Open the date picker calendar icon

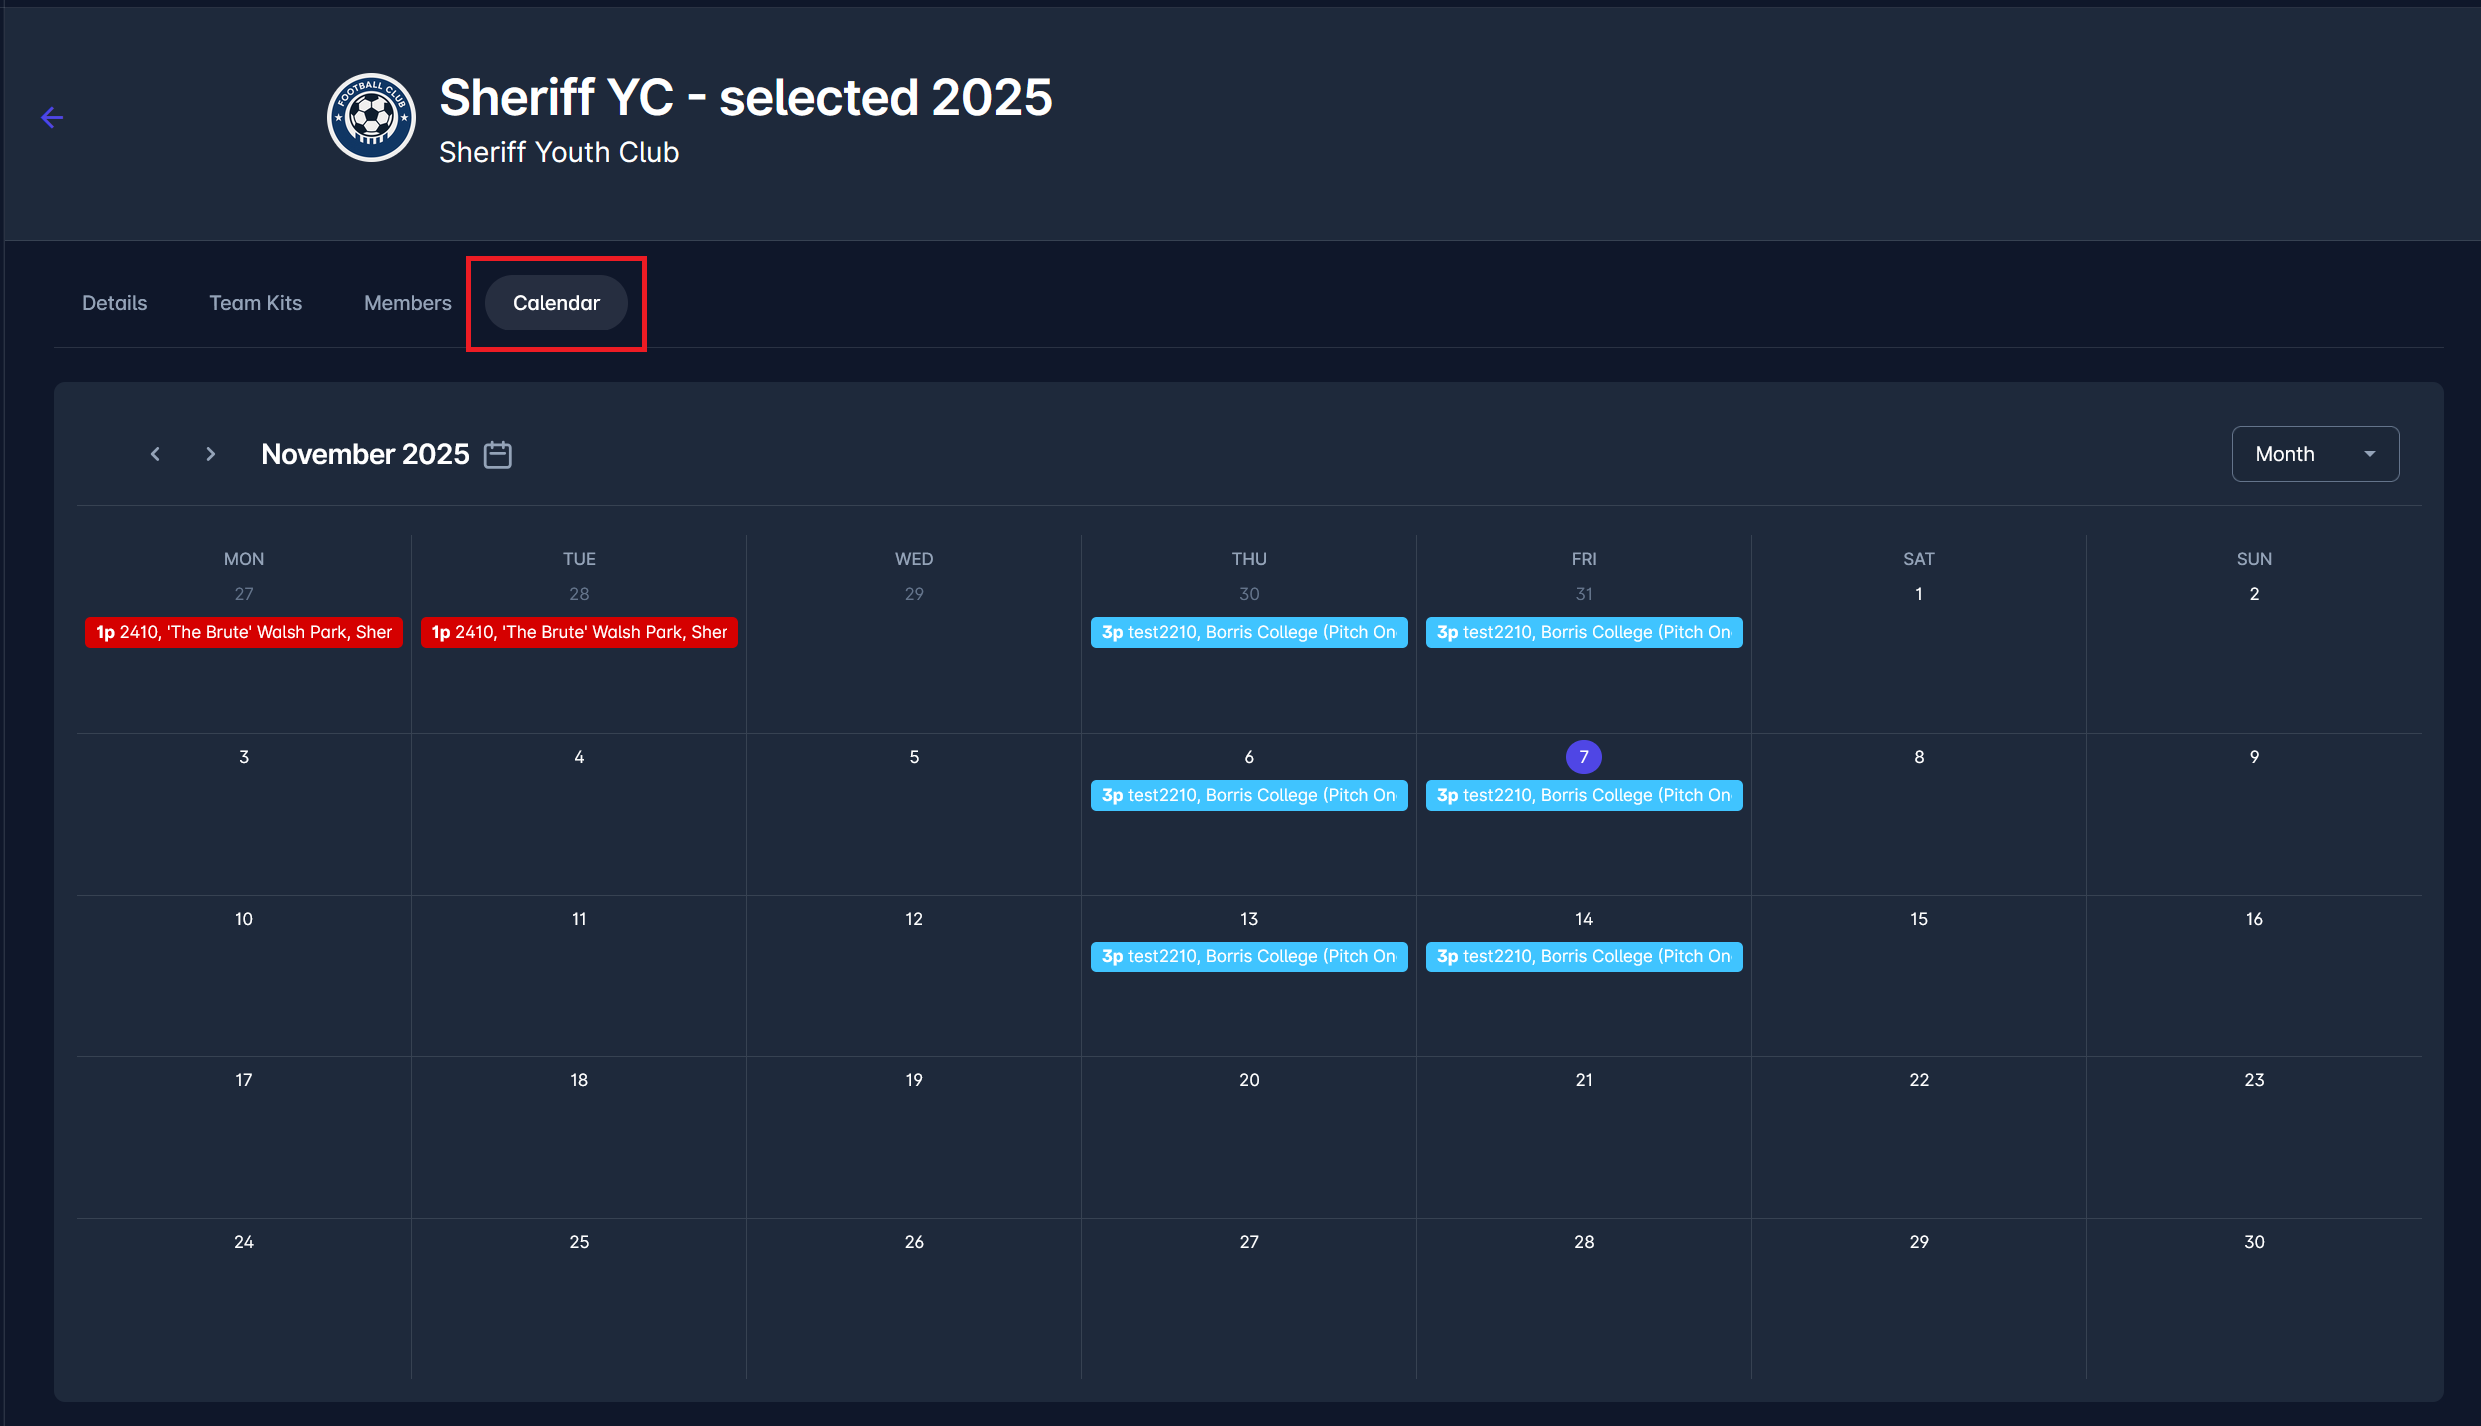pyautogui.click(x=498, y=453)
